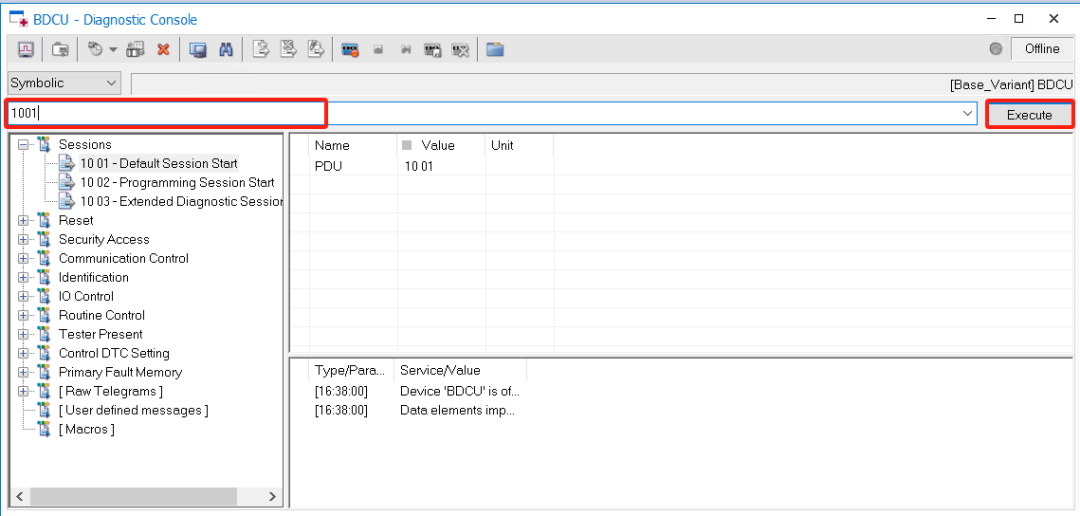Click the delete message document icon
1080x516 pixels.
tap(288, 49)
